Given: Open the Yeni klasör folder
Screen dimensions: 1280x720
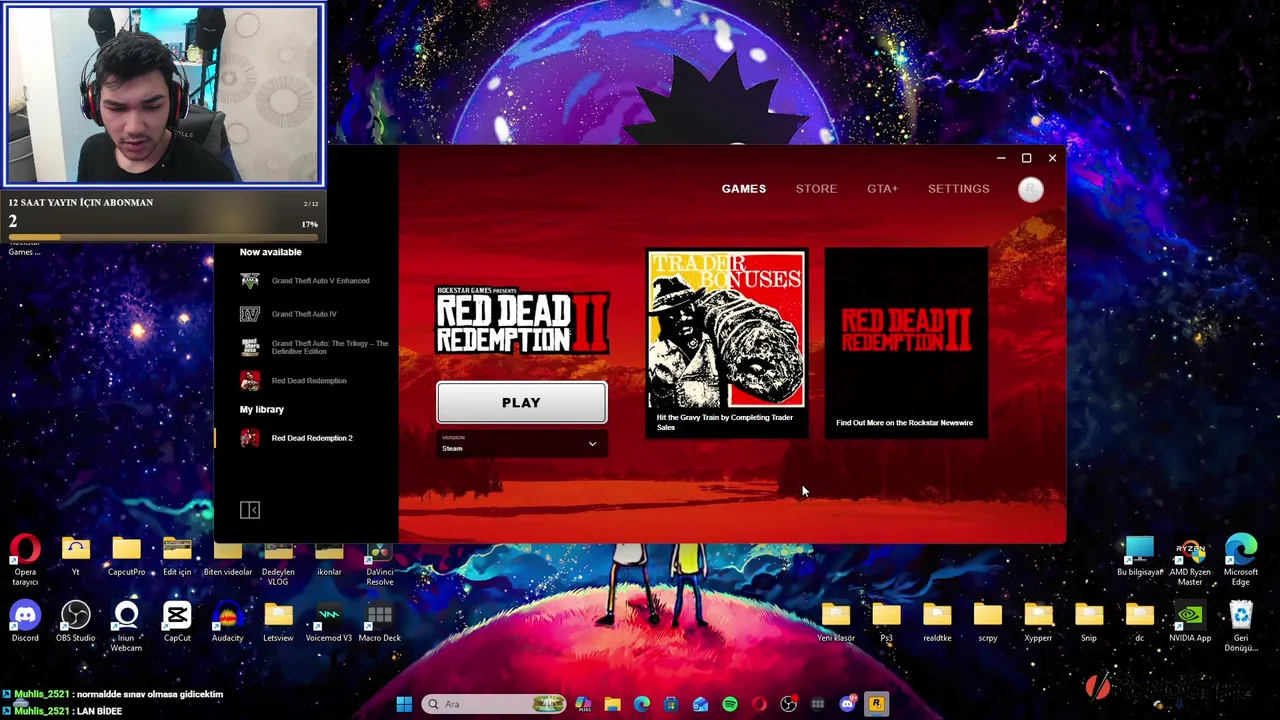Looking at the screenshot, I should [x=836, y=622].
